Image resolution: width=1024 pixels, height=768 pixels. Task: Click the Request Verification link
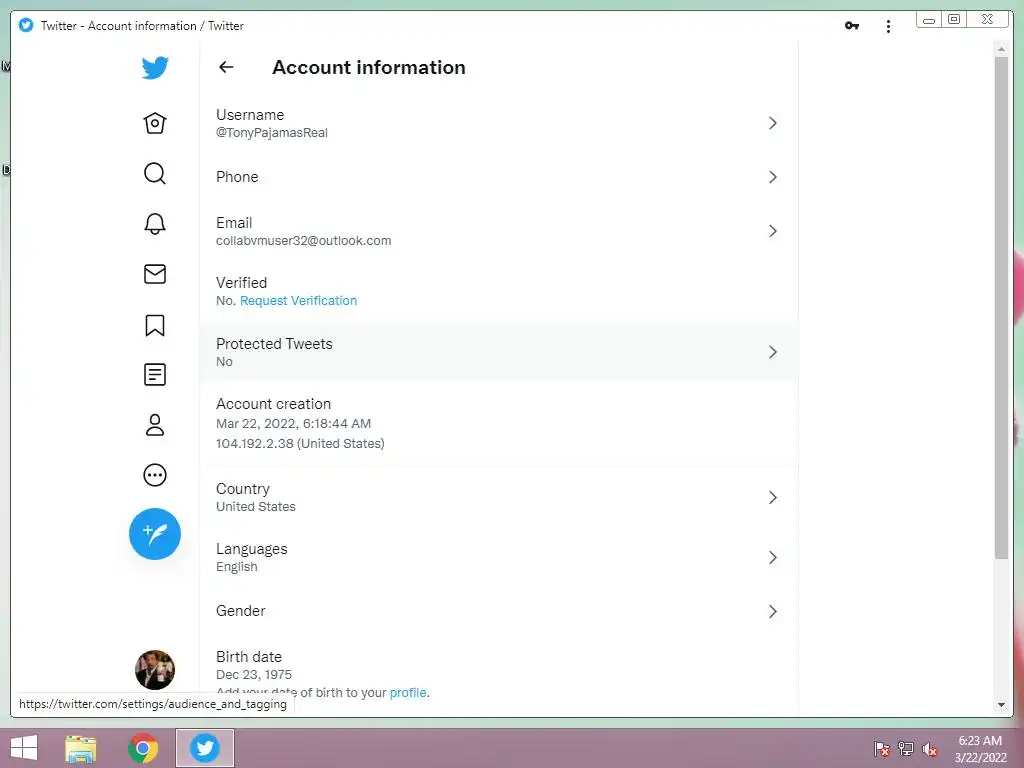click(298, 300)
